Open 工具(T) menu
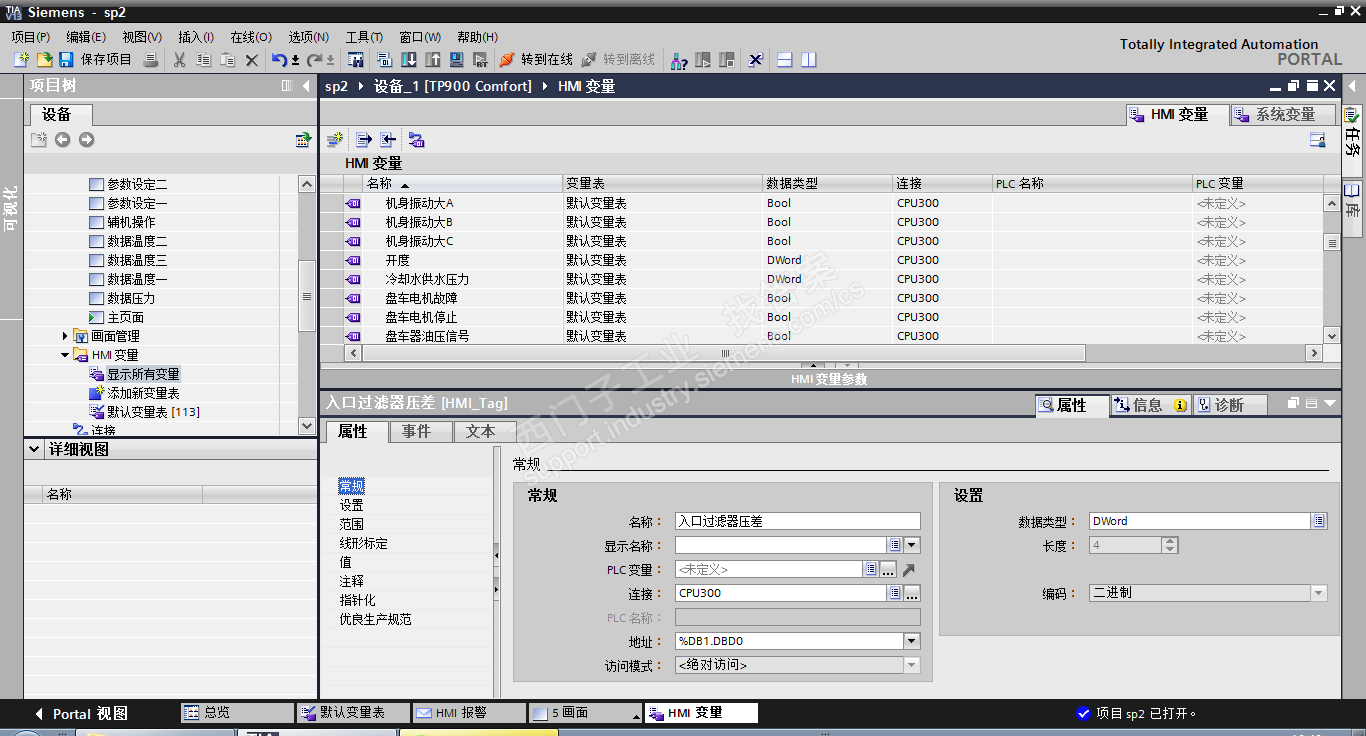The image size is (1366, 736). (365, 37)
